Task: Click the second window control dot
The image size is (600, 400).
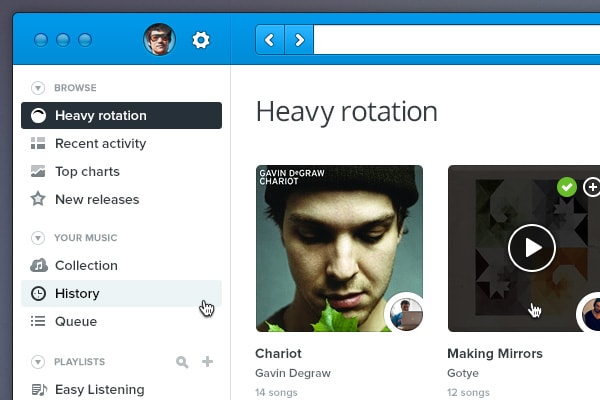Action: [x=63, y=40]
